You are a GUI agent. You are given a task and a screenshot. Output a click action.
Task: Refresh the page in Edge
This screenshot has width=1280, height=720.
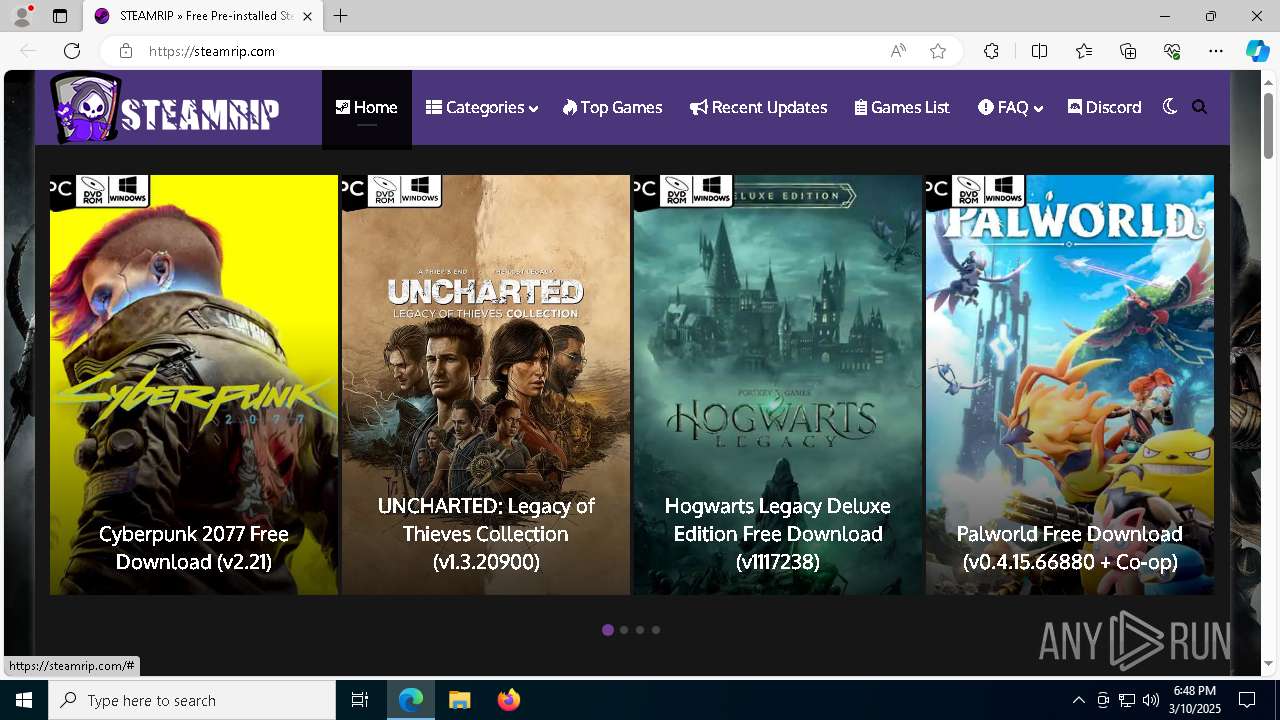[x=72, y=51]
